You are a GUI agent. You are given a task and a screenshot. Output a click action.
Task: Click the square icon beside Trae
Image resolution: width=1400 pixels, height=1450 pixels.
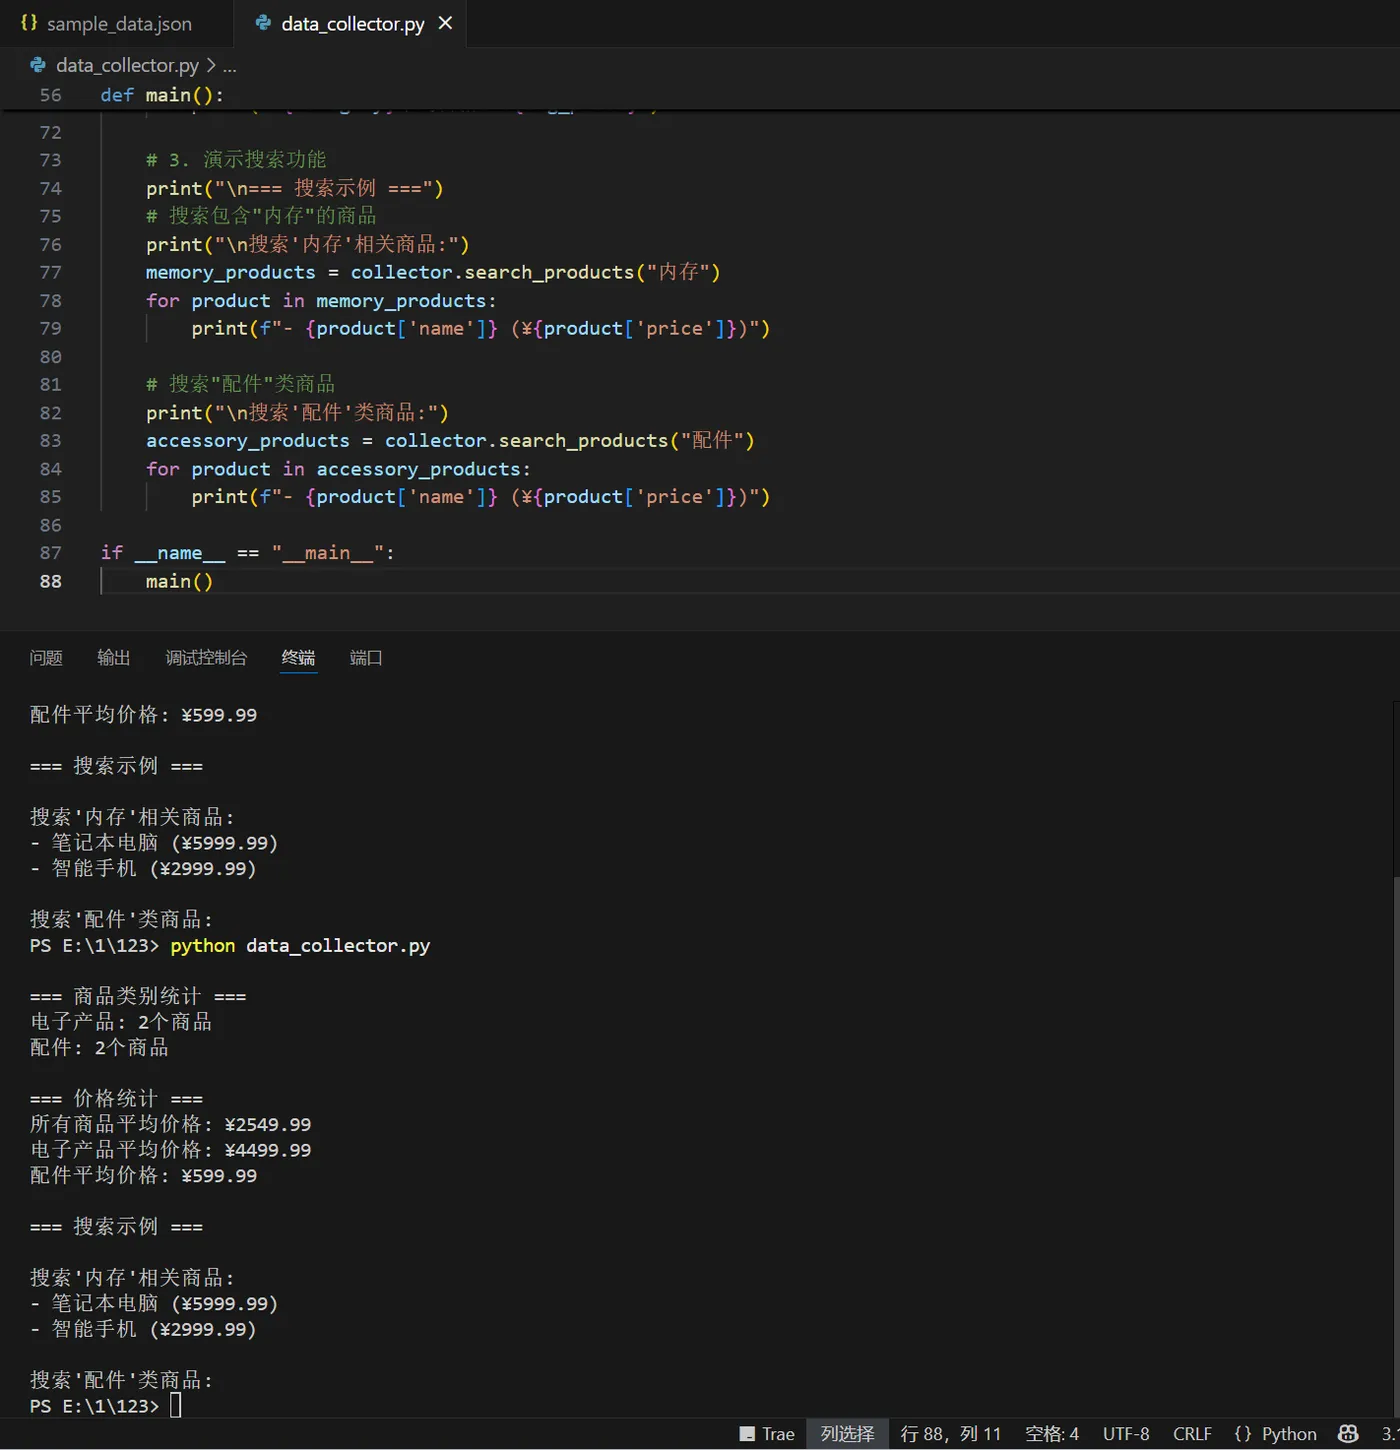[747, 1434]
